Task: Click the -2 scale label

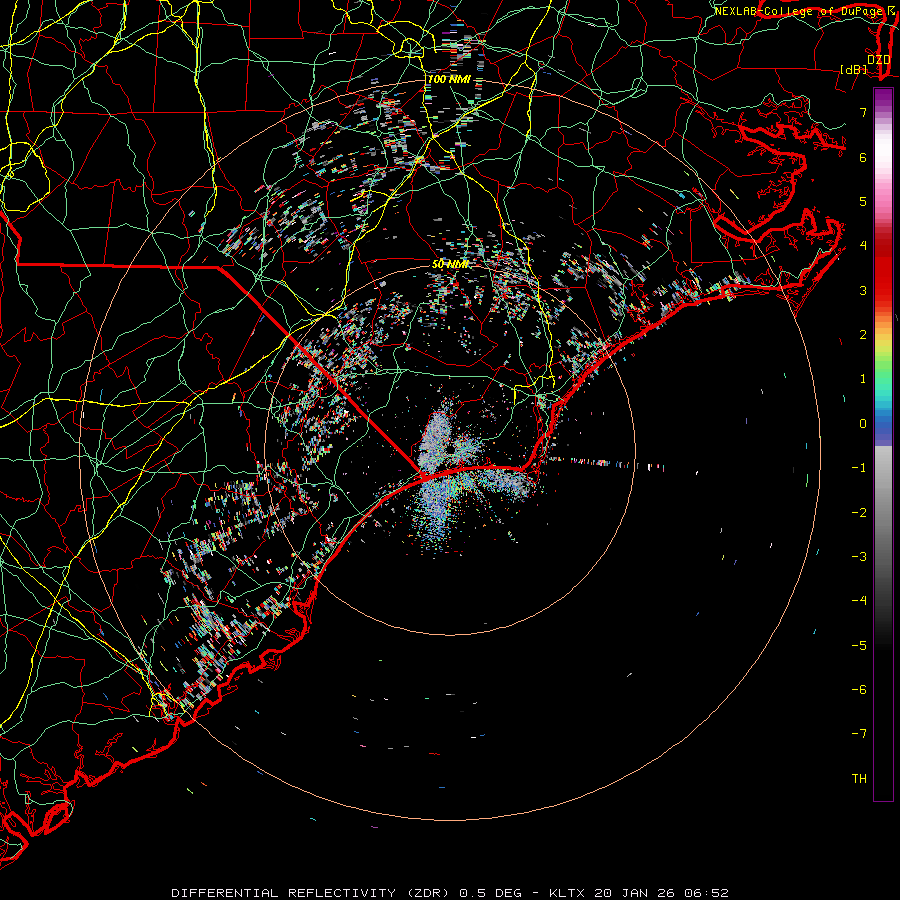Action: (x=859, y=513)
